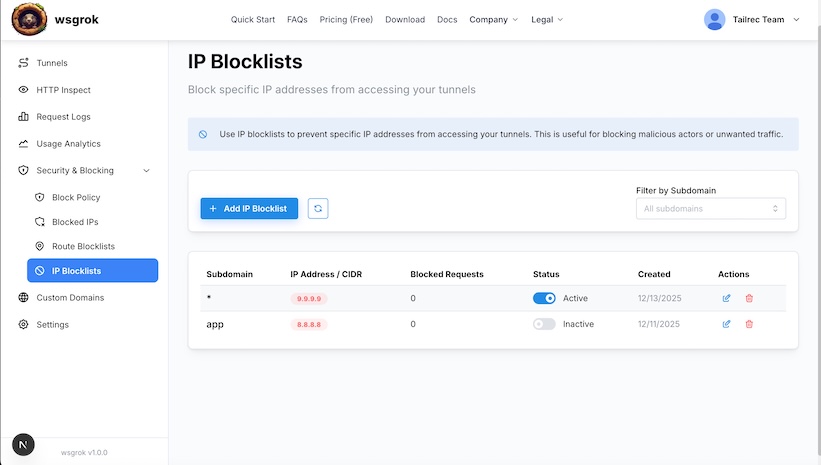Click the Custom Domains globe icon
Image resolution: width=821 pixels, height=465 pixels.
[x=24, y=297]
